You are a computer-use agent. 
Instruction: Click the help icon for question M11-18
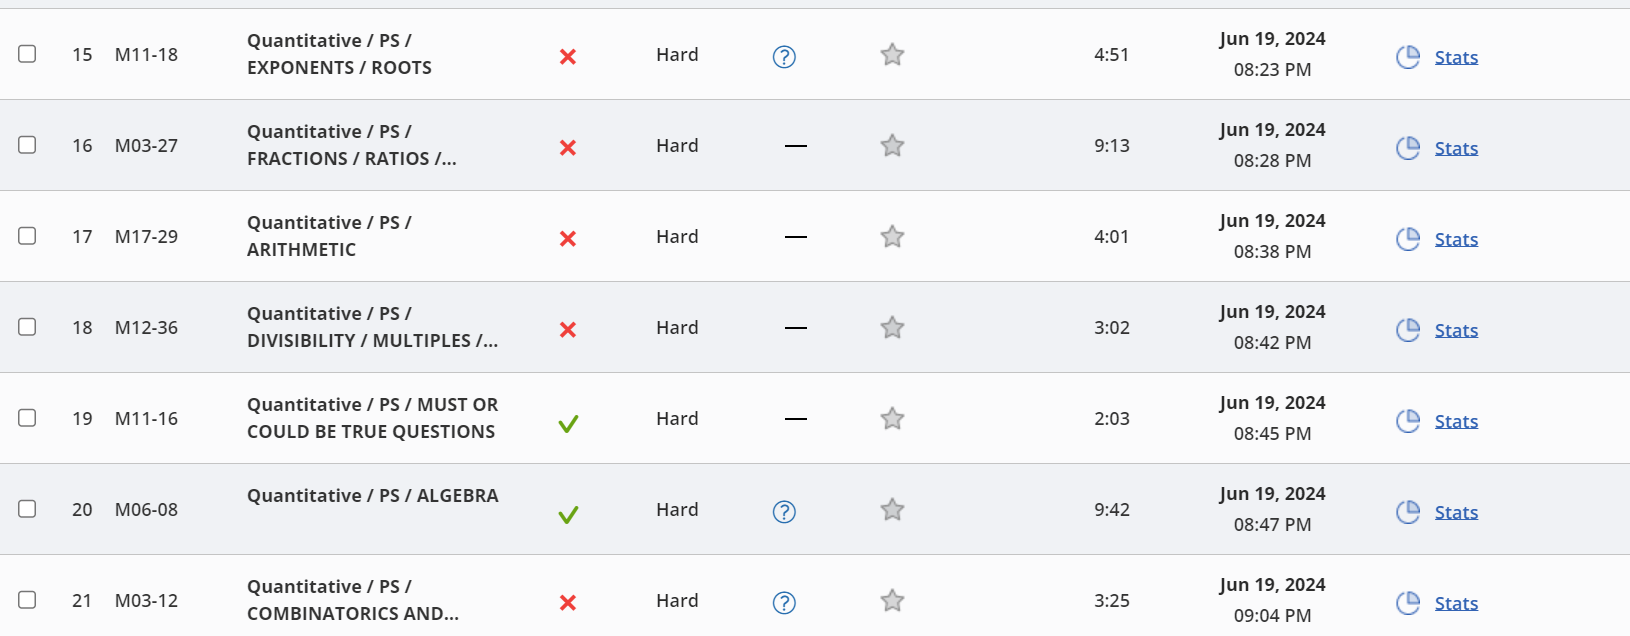click(x=784, y=57)
